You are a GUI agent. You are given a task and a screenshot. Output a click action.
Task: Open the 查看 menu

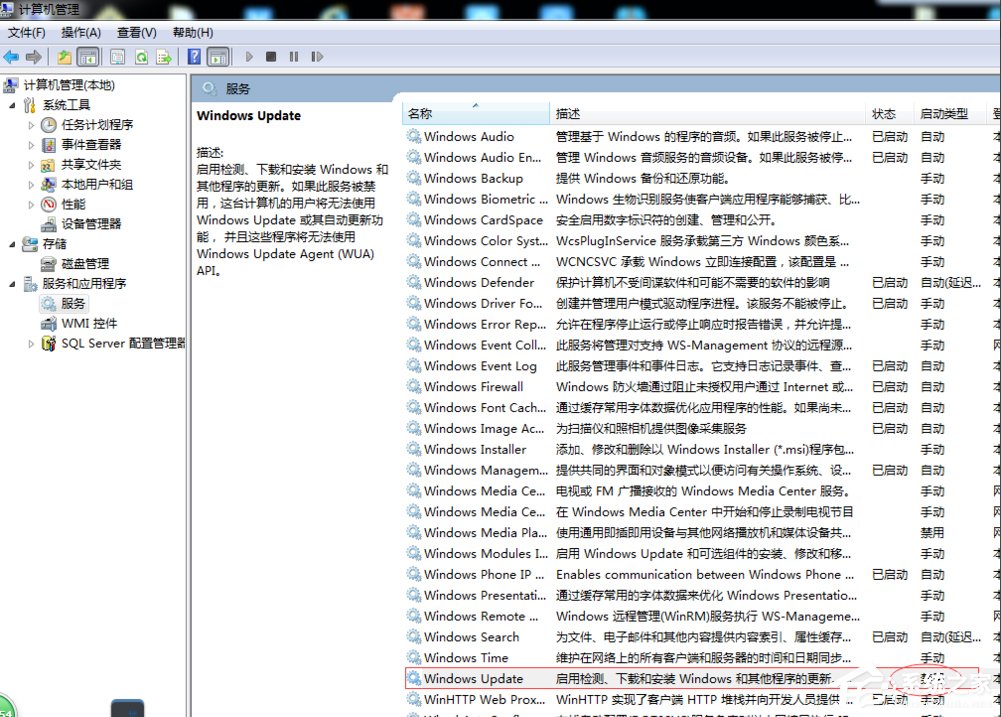[x=137, y=32]
